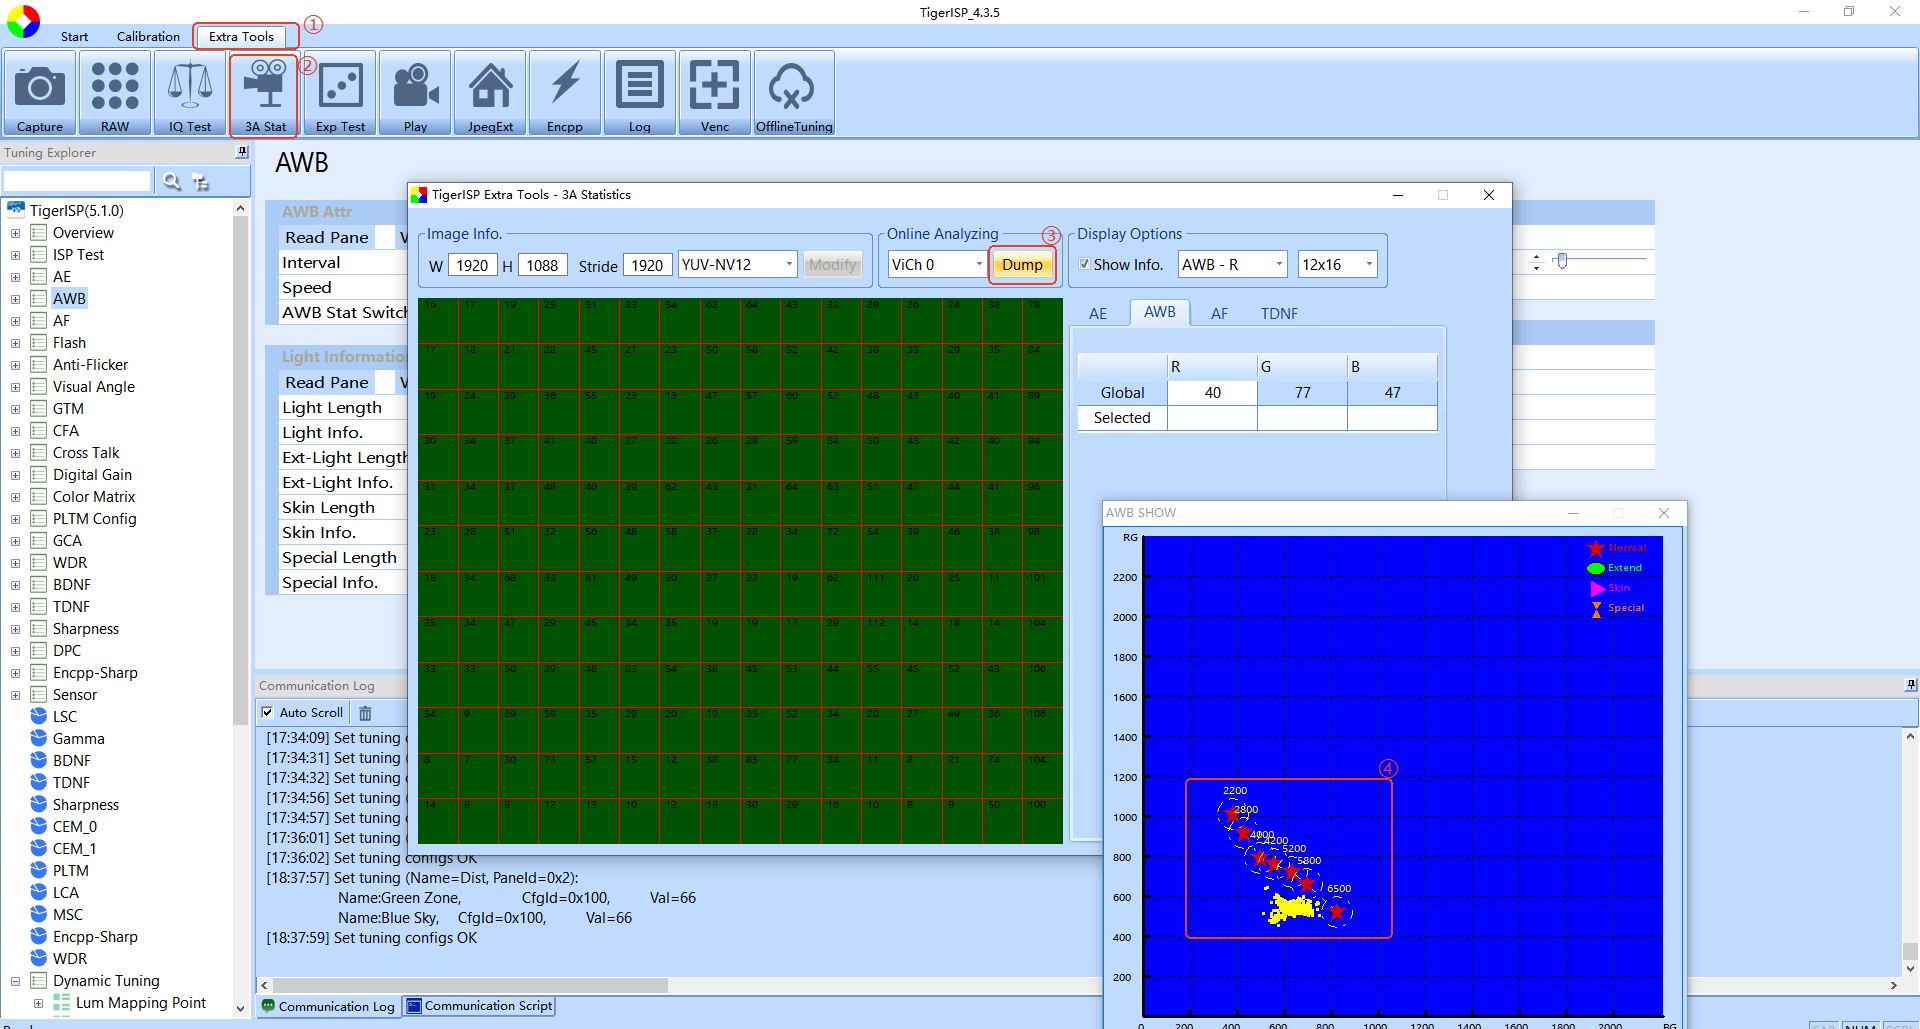This screenshot has height=1029, width=1920.
Task: Open the Encpp lightning tool
Action: point(565,93)
